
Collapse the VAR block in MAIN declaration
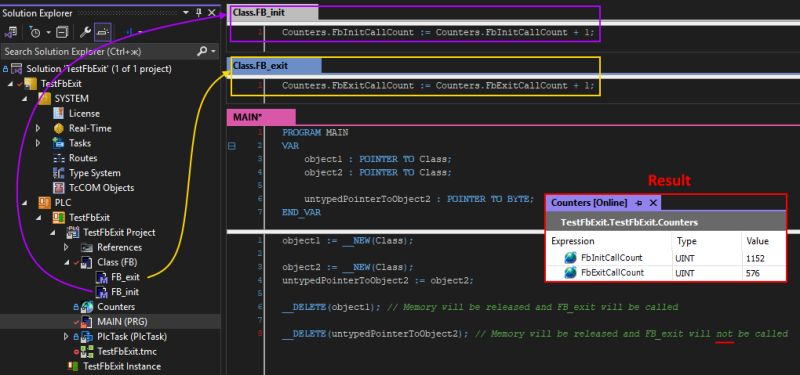click(232, 146)
